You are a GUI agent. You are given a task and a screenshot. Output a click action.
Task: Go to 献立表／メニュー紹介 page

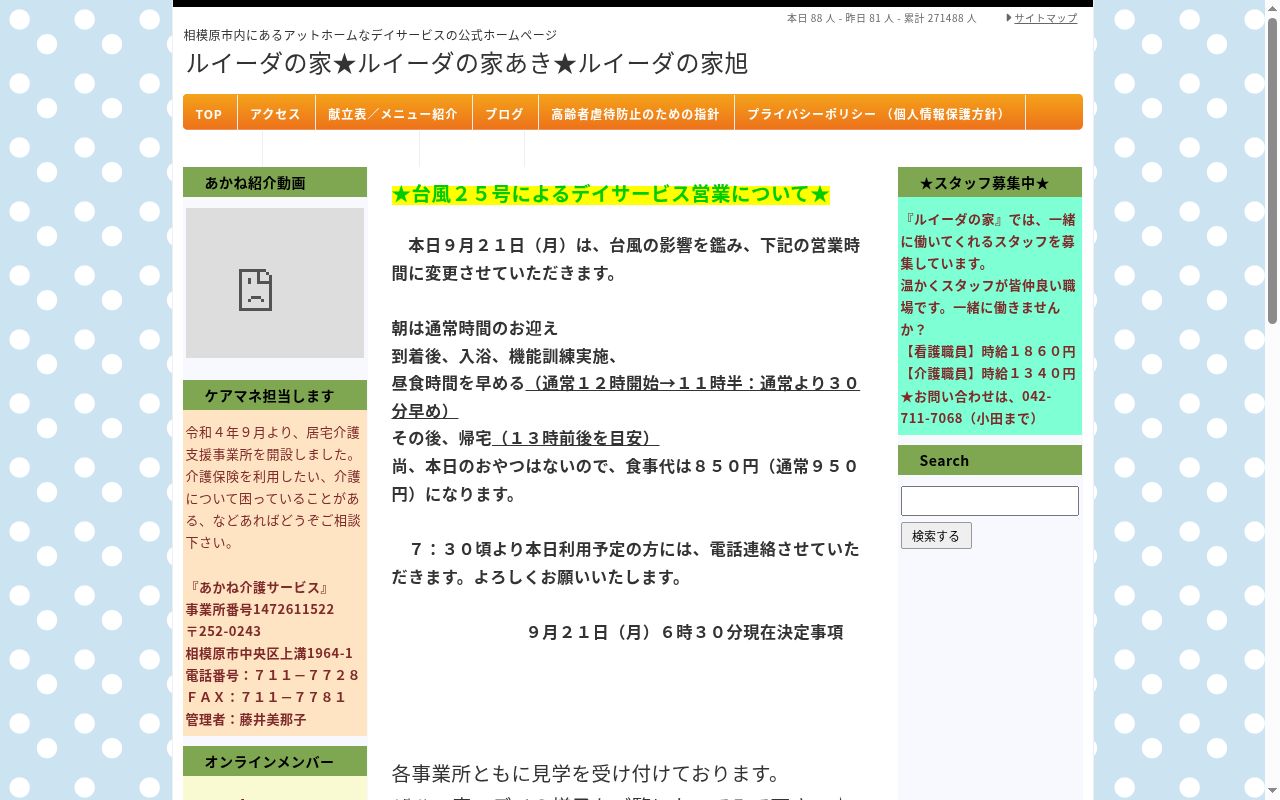point(393,113)
